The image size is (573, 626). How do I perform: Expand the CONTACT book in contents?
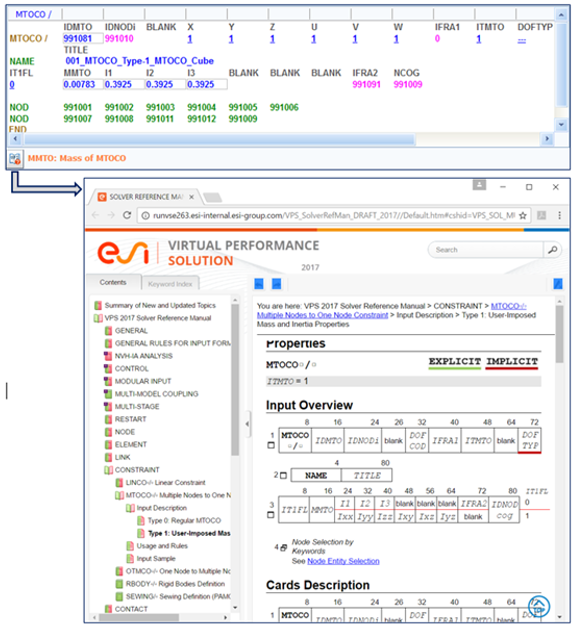click(x=108, y=609)
